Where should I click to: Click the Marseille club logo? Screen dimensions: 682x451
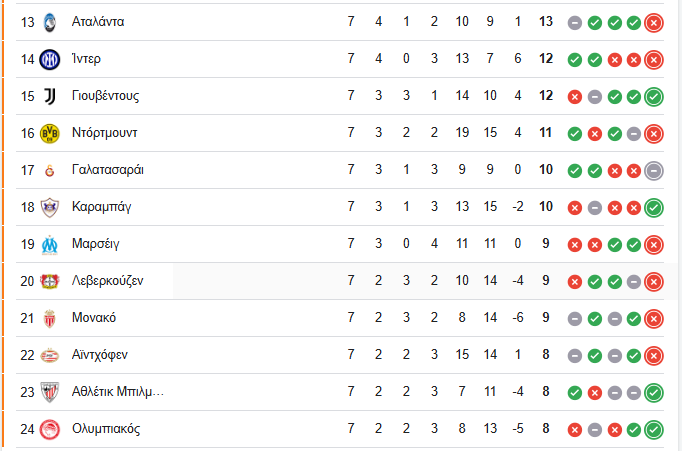pos(49,244)
